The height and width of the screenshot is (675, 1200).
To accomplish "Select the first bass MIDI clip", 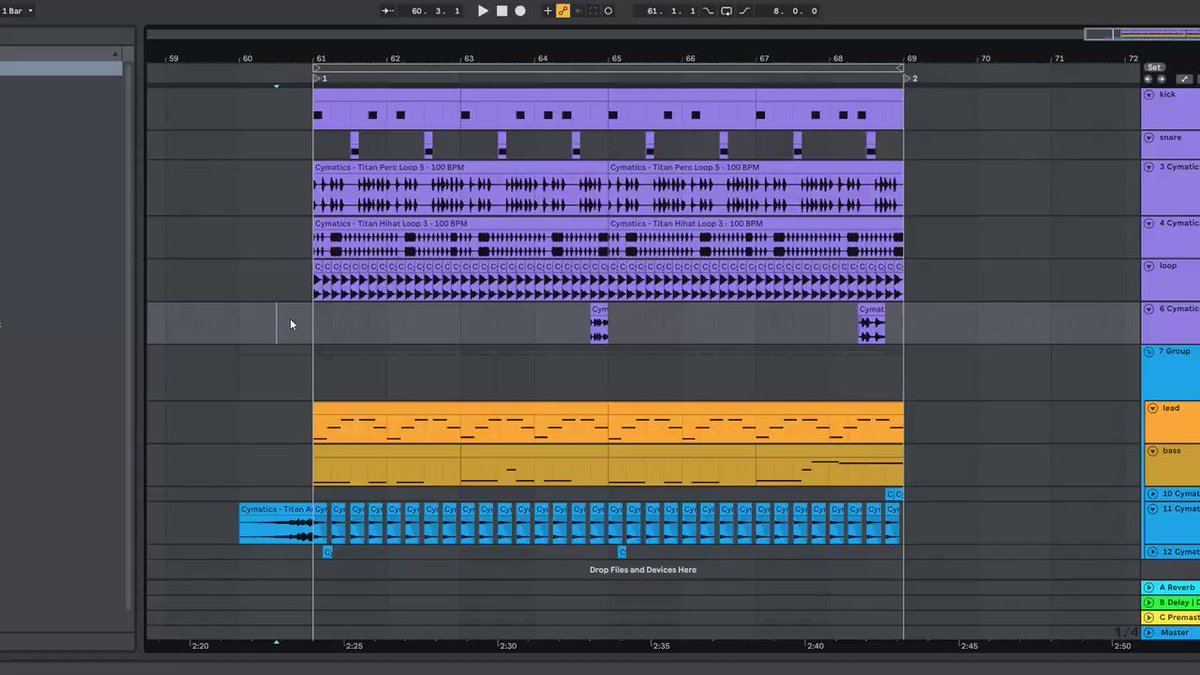I will [386, 465].
